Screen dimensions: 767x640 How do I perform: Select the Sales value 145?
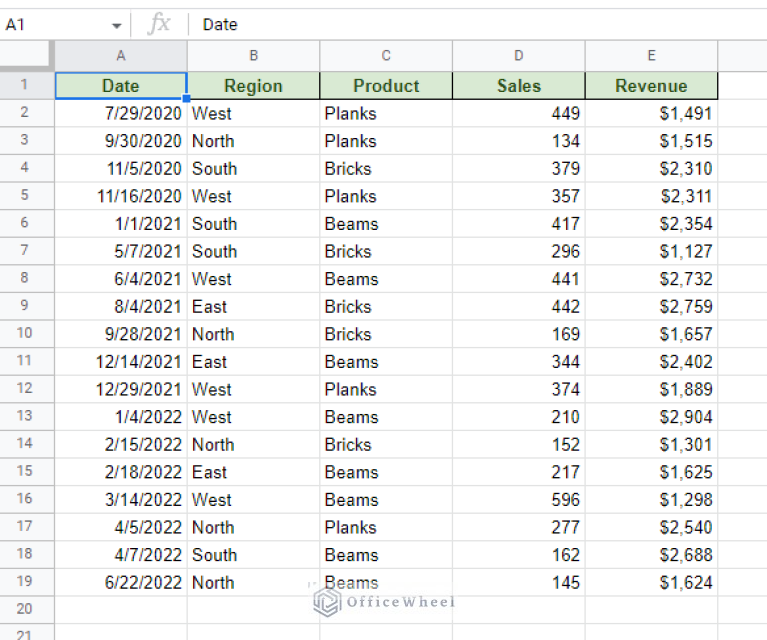[x=519, y=583]
